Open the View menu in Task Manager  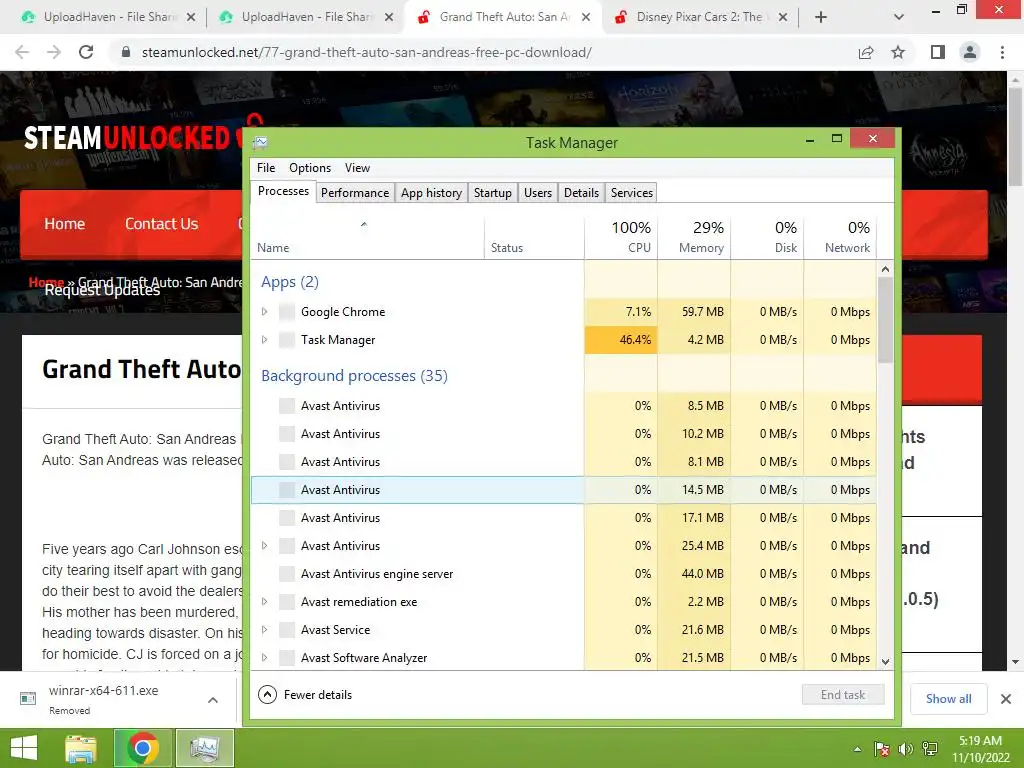pyautogui.click(x=357, y=168)
